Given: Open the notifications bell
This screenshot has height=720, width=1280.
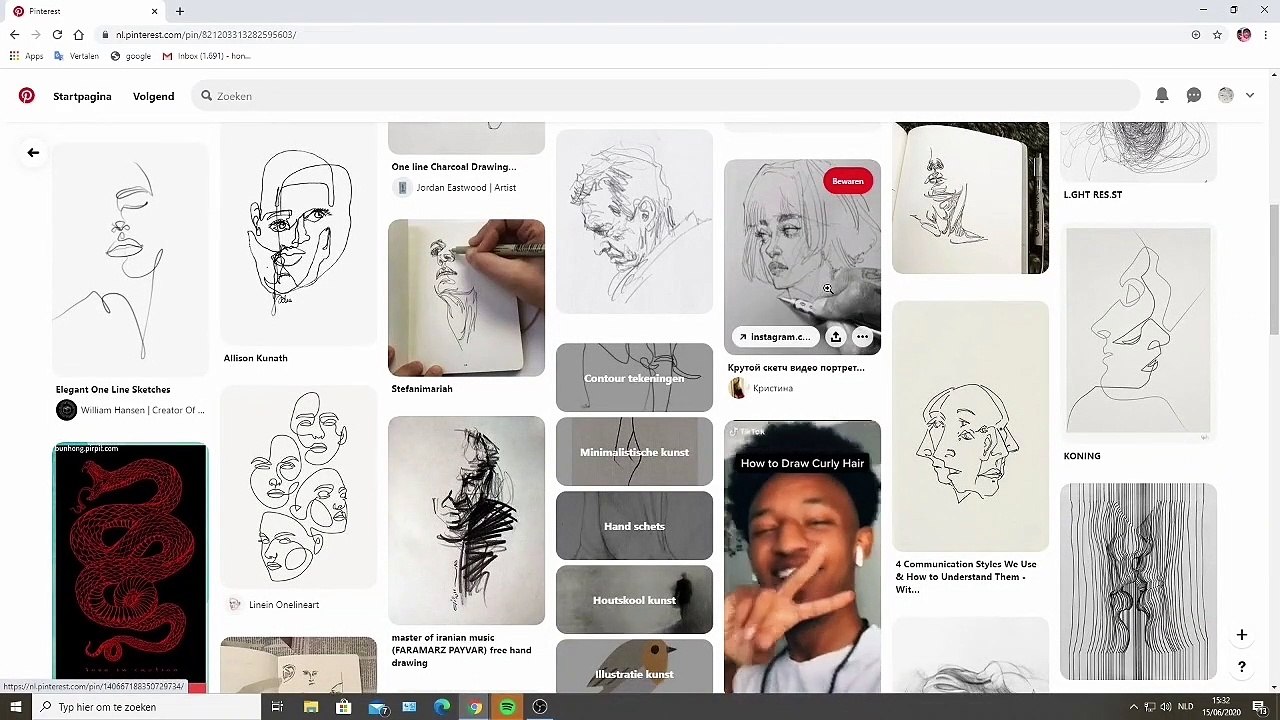Looking at the screenshot, I should coord(1162,95).
